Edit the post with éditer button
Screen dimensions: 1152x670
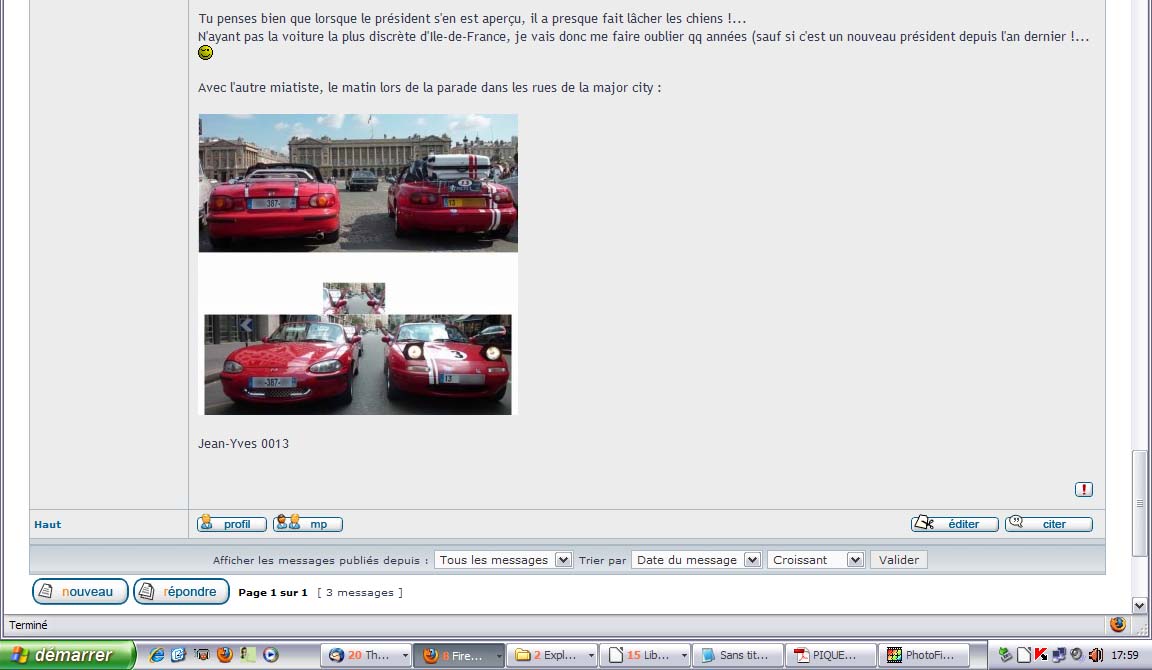click(x=954, y=524)
